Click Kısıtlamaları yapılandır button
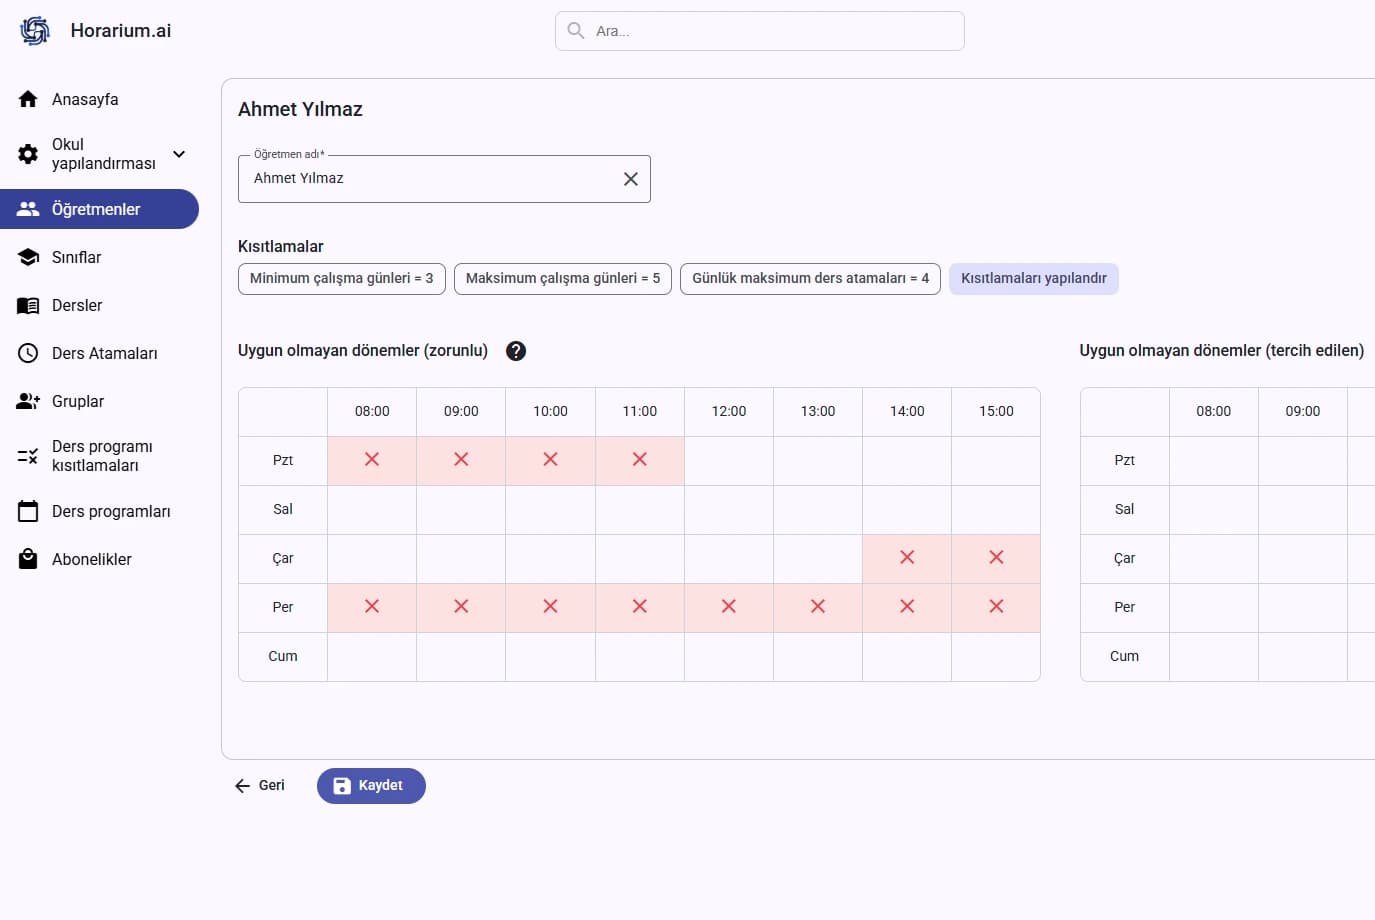1375x920 pixels. [1033, 278]
